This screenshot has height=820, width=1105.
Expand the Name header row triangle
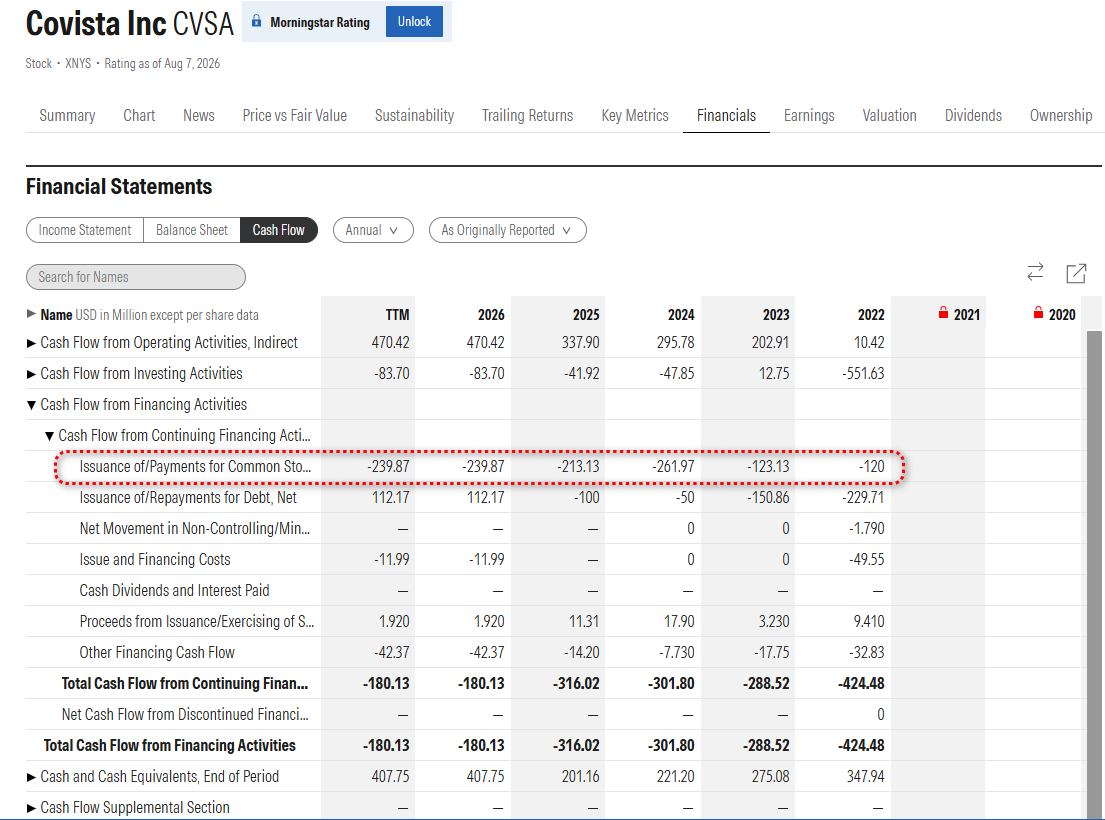pyautogui.click(x=31, y=313)
